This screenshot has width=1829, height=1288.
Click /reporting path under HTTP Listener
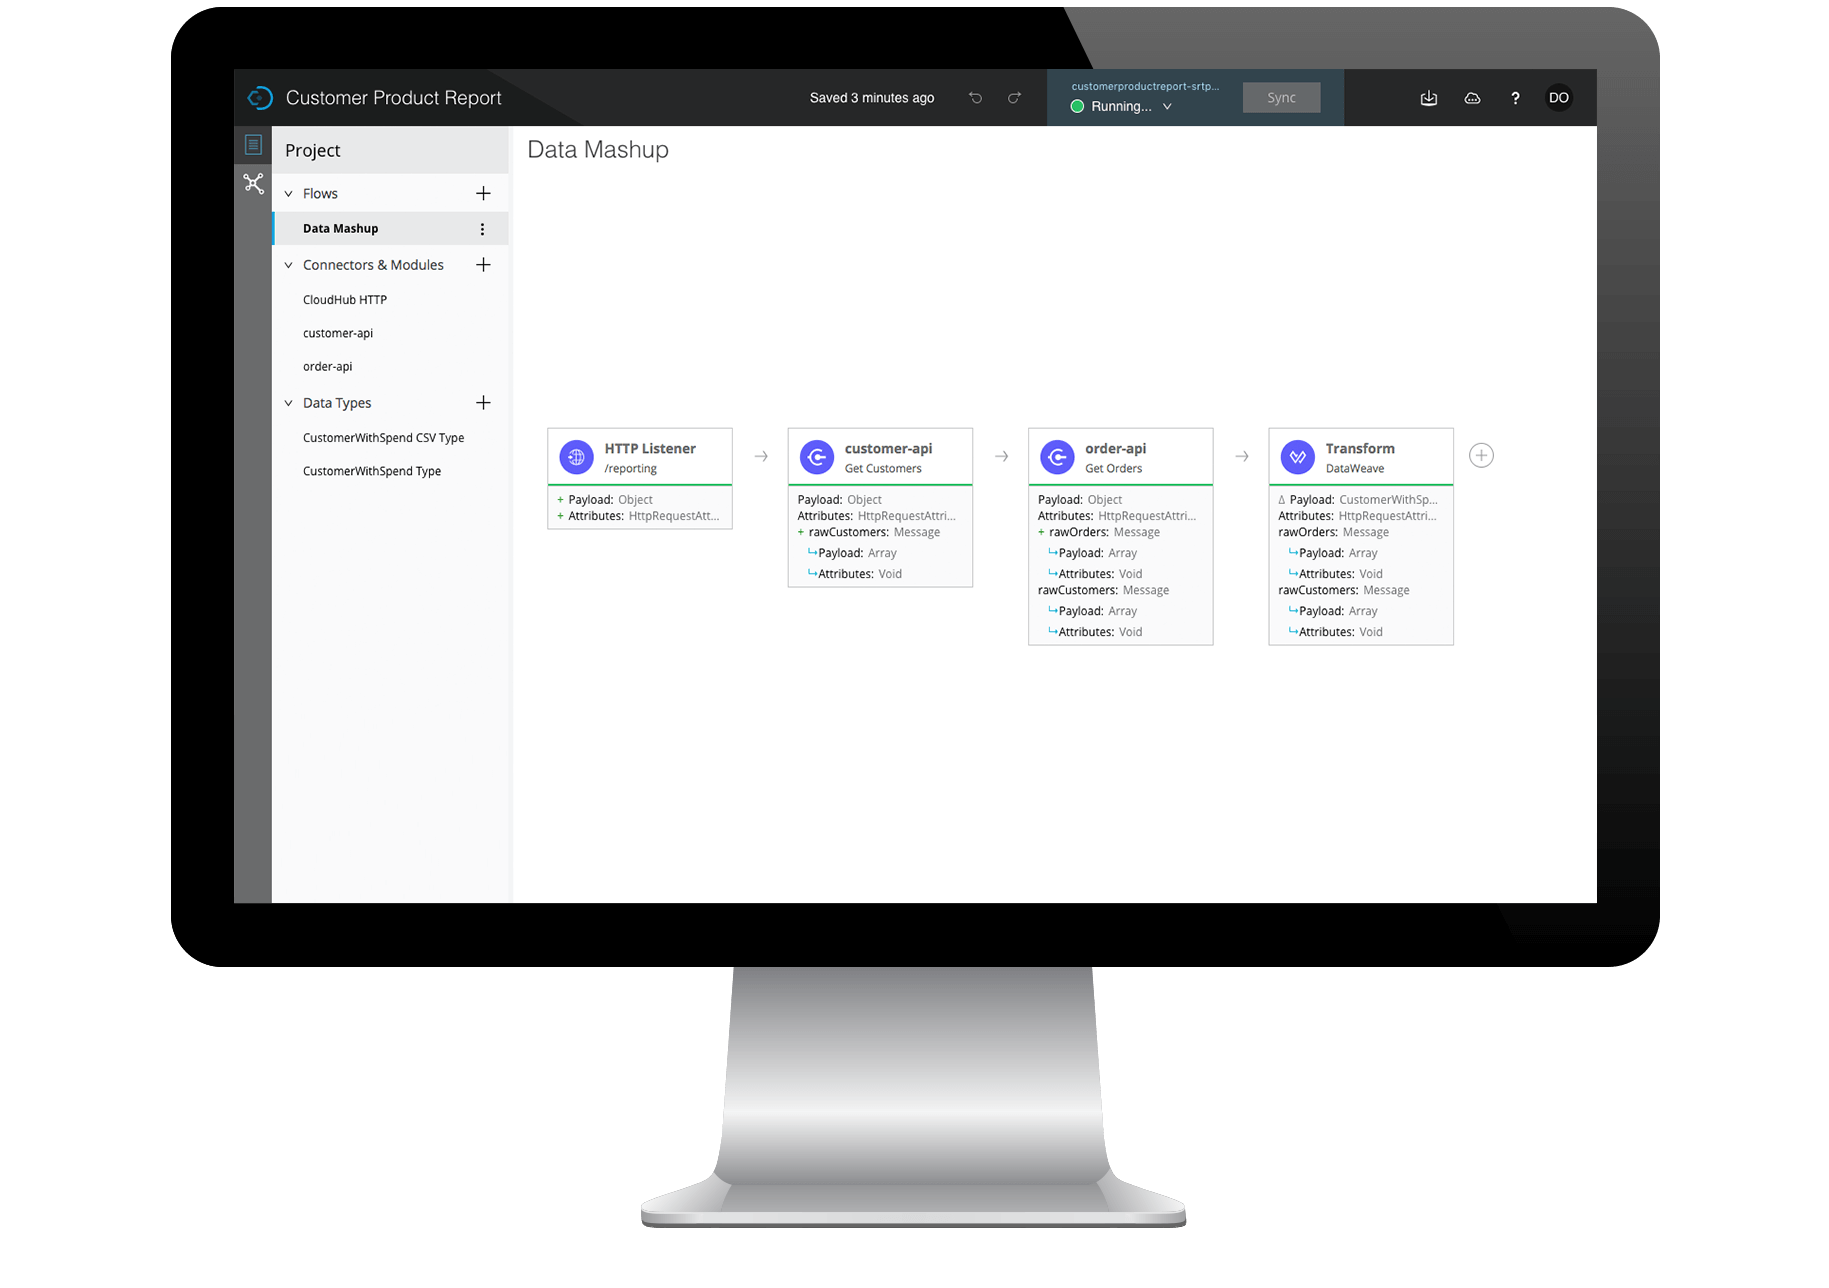(630, 469)
